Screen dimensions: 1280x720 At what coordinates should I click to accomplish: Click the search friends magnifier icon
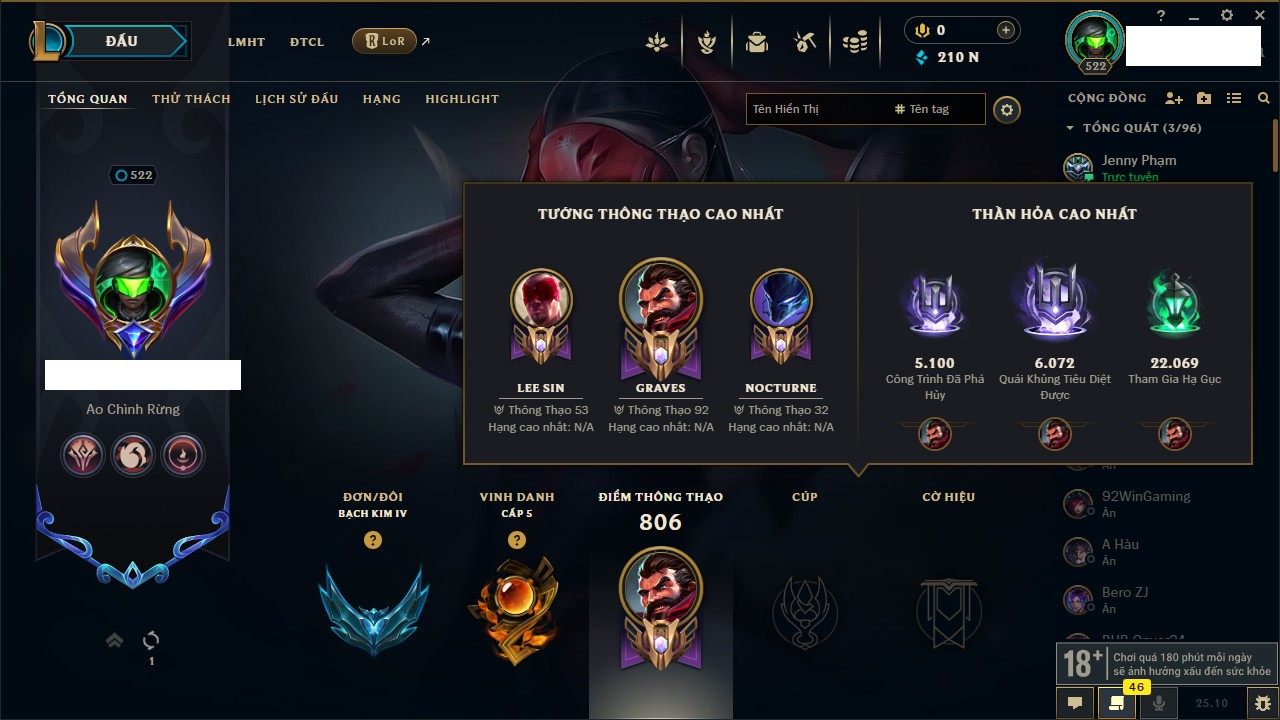tap(1264, 98)
